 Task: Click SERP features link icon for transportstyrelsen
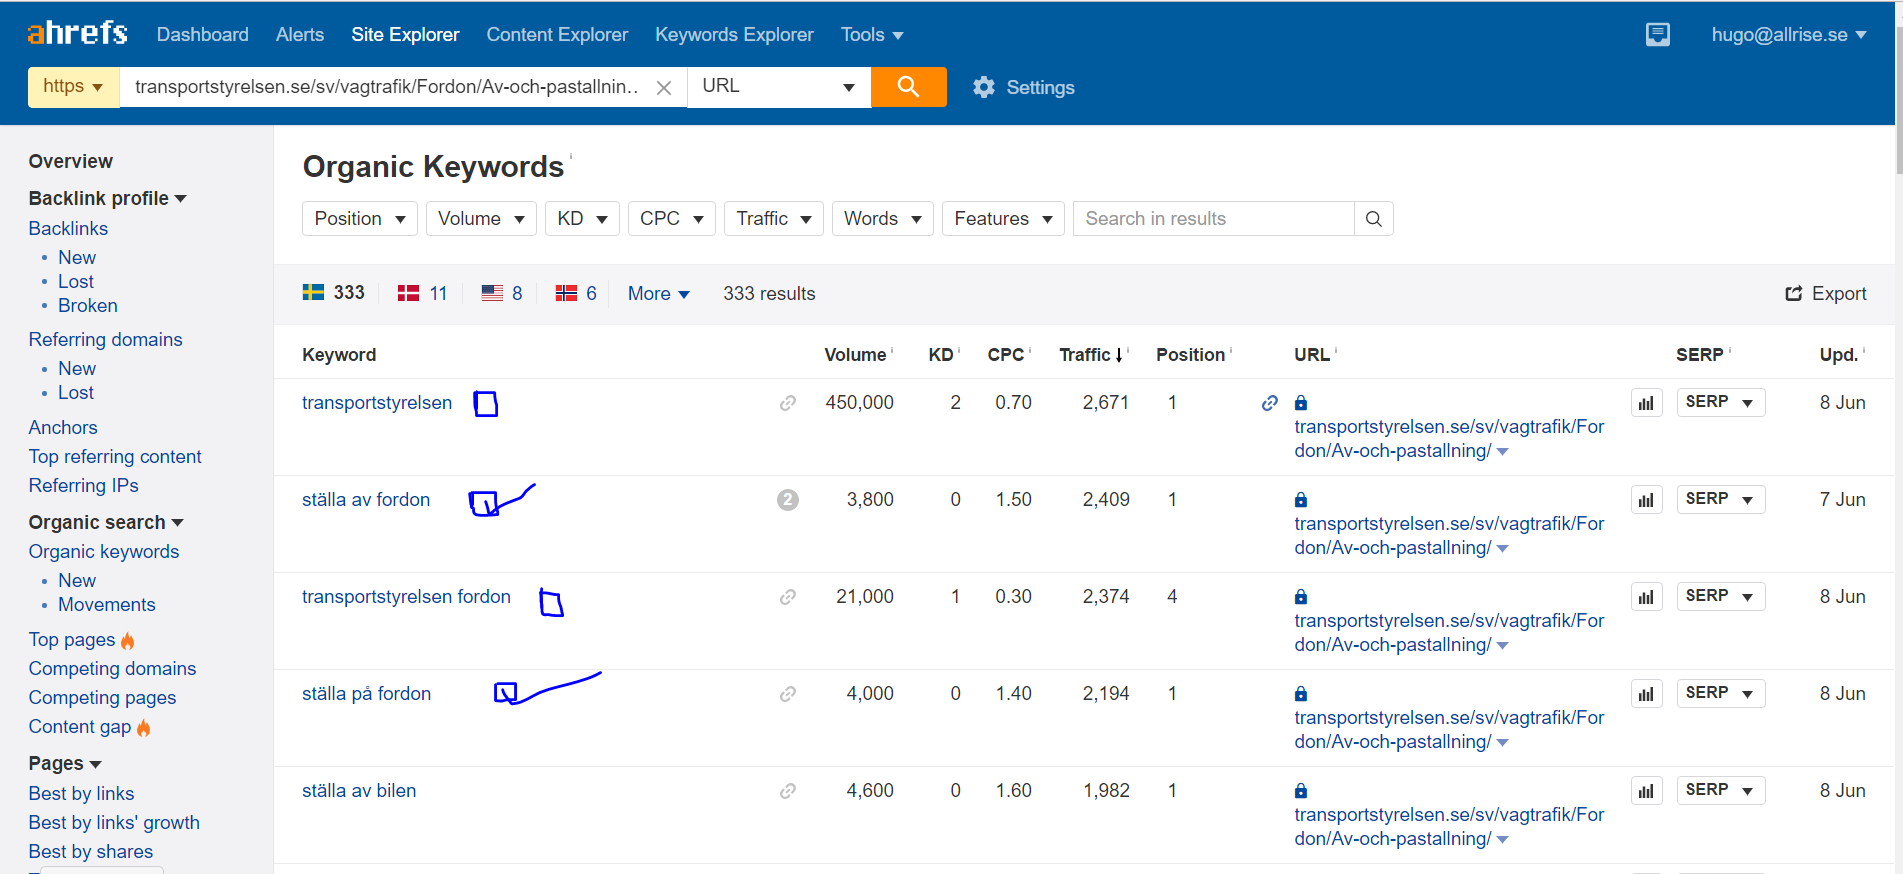[788, 403]
